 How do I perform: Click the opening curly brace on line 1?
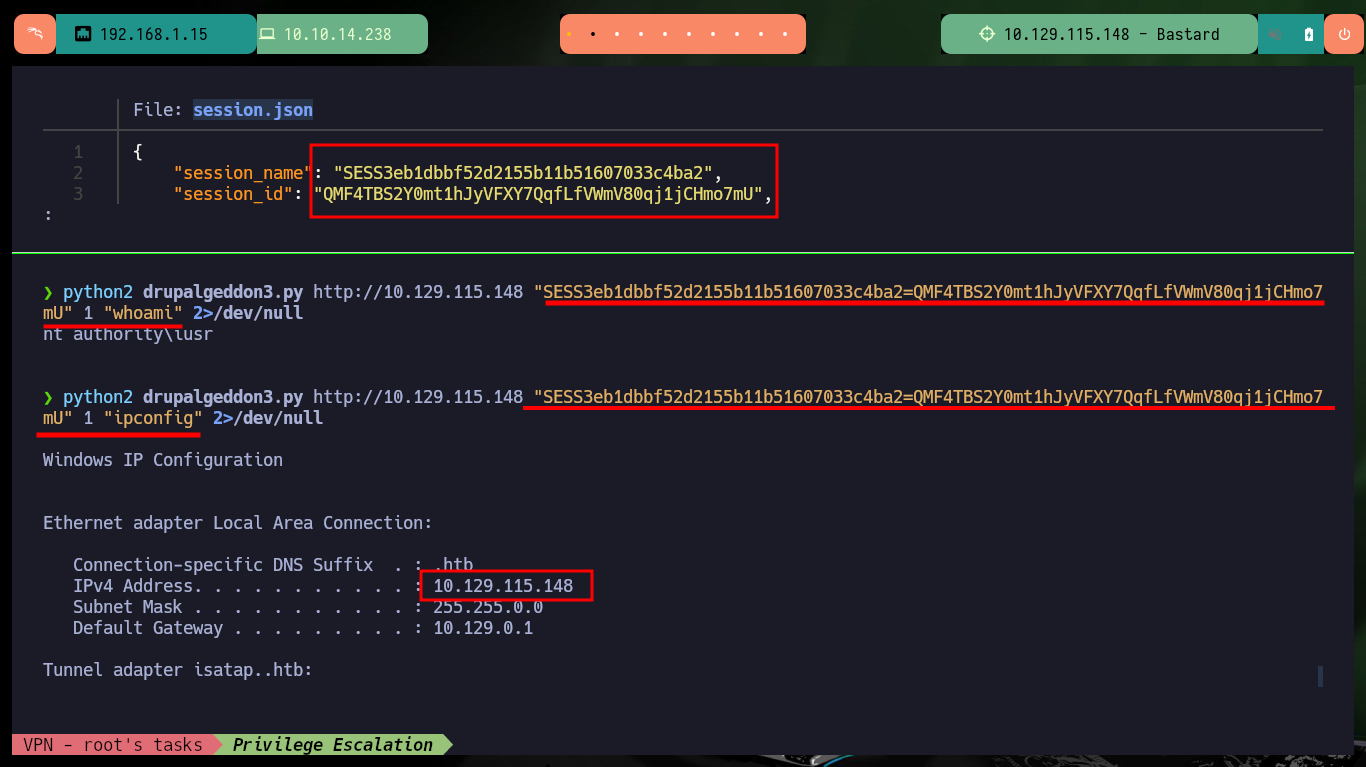pos(138,152)
